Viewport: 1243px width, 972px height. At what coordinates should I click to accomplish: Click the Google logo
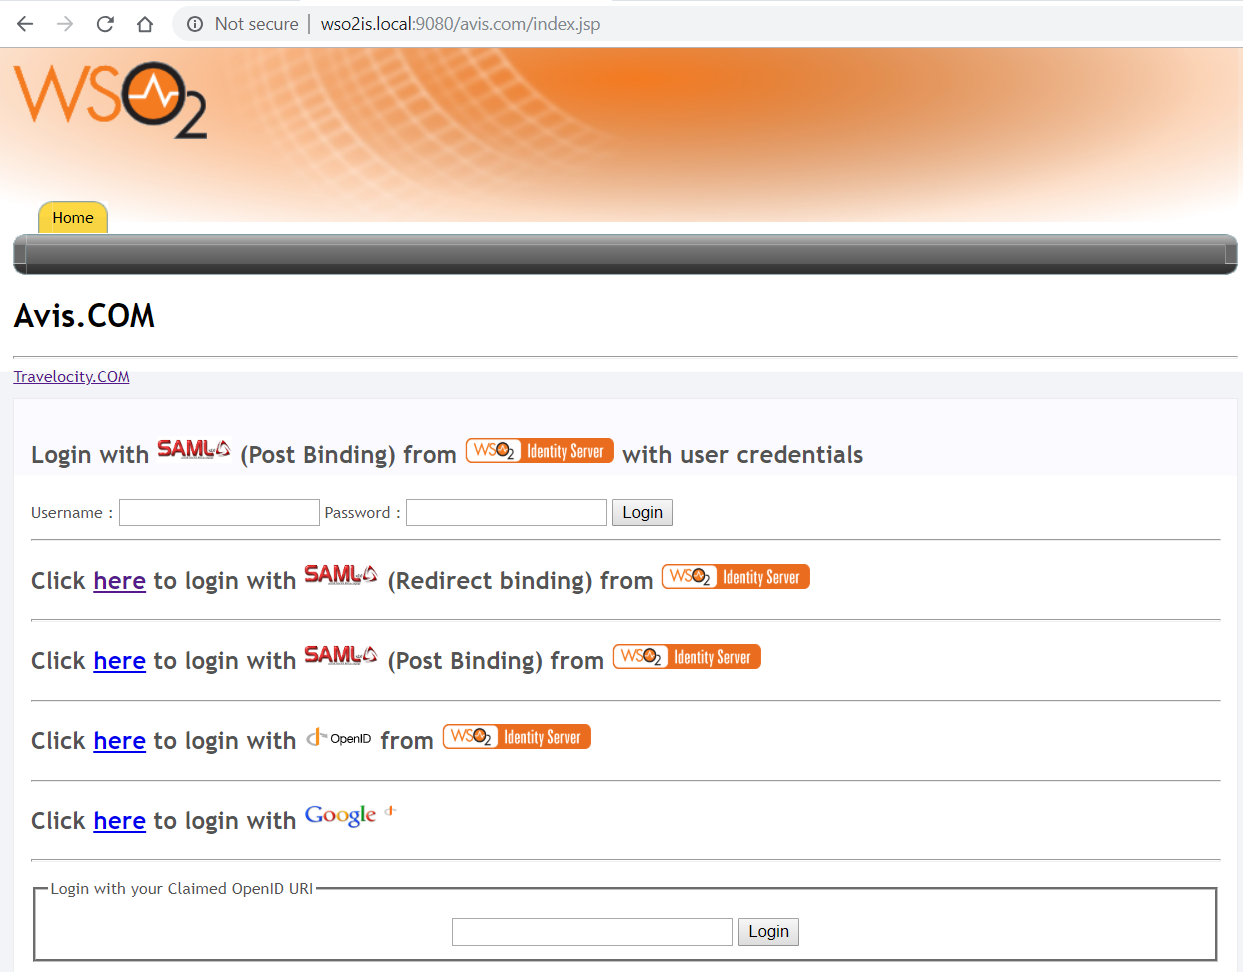pyautogui.click(x=350, y=816)
